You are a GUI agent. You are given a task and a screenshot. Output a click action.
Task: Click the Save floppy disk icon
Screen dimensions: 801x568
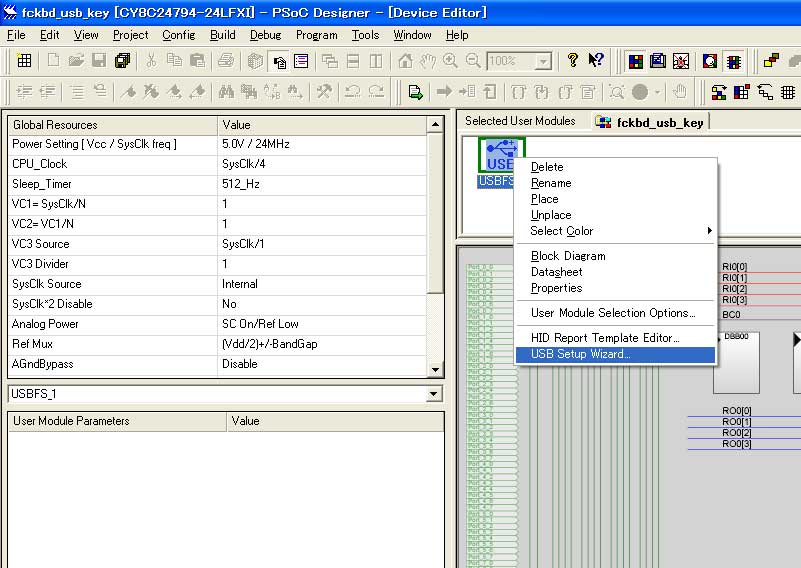(99, 61)
